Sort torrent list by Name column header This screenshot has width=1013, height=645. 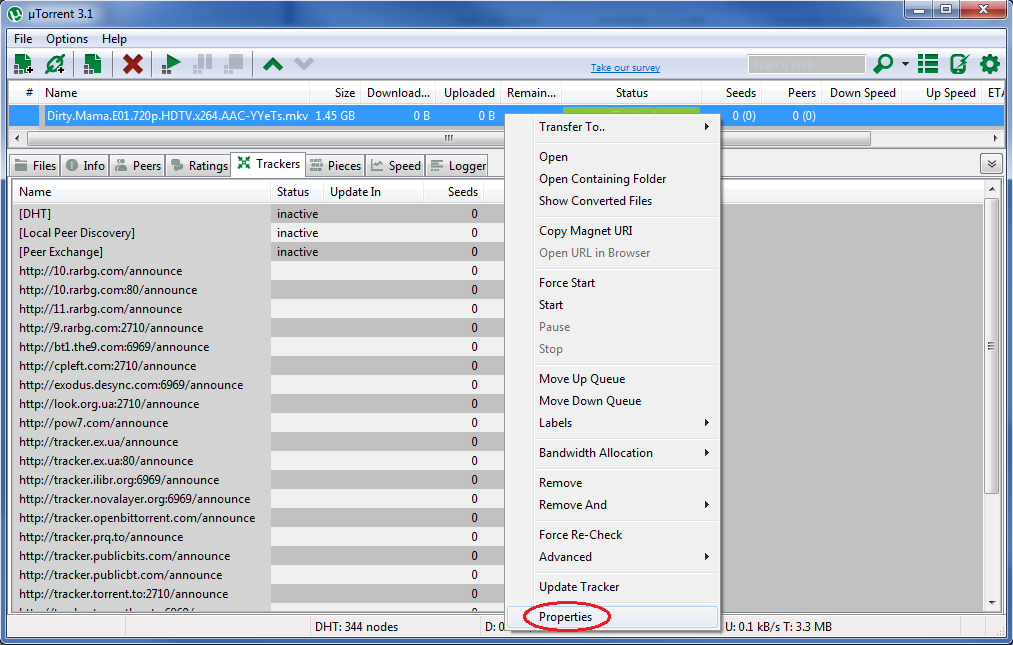click(174, 93)
